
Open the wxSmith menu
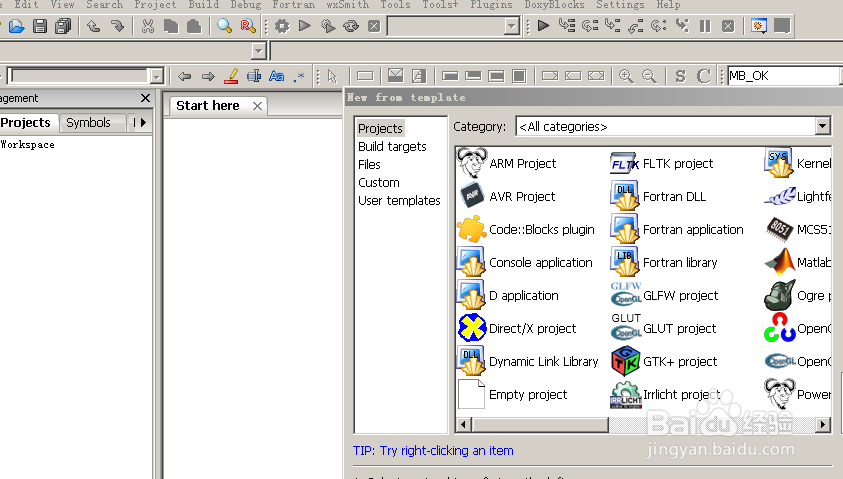click(x=347, y=5)
